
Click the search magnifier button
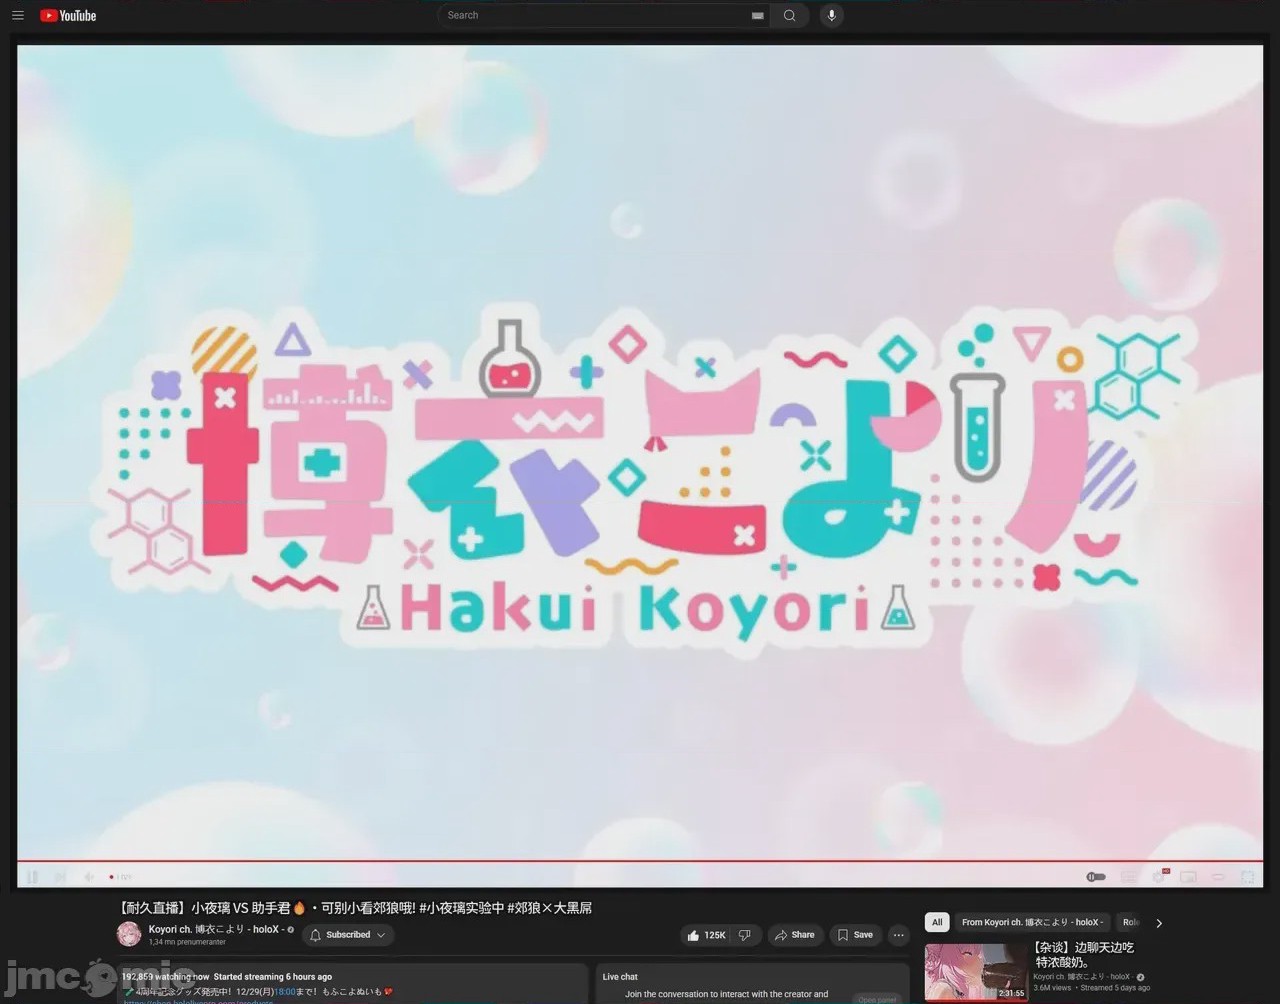click(x=790, y=15)
